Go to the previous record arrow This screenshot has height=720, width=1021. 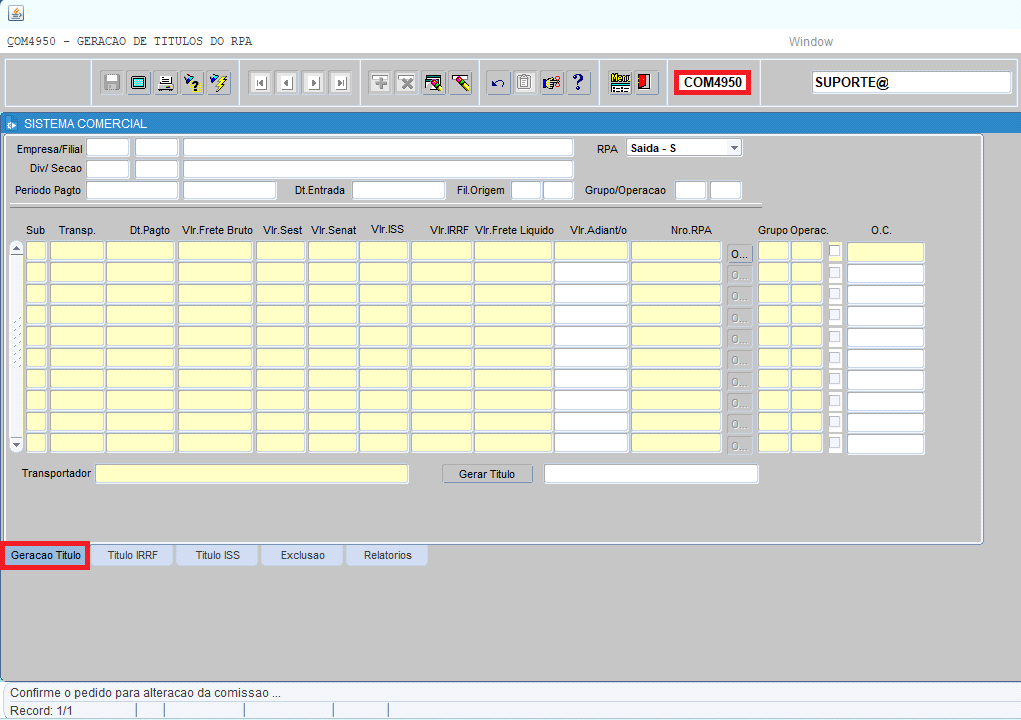[287, 83]
